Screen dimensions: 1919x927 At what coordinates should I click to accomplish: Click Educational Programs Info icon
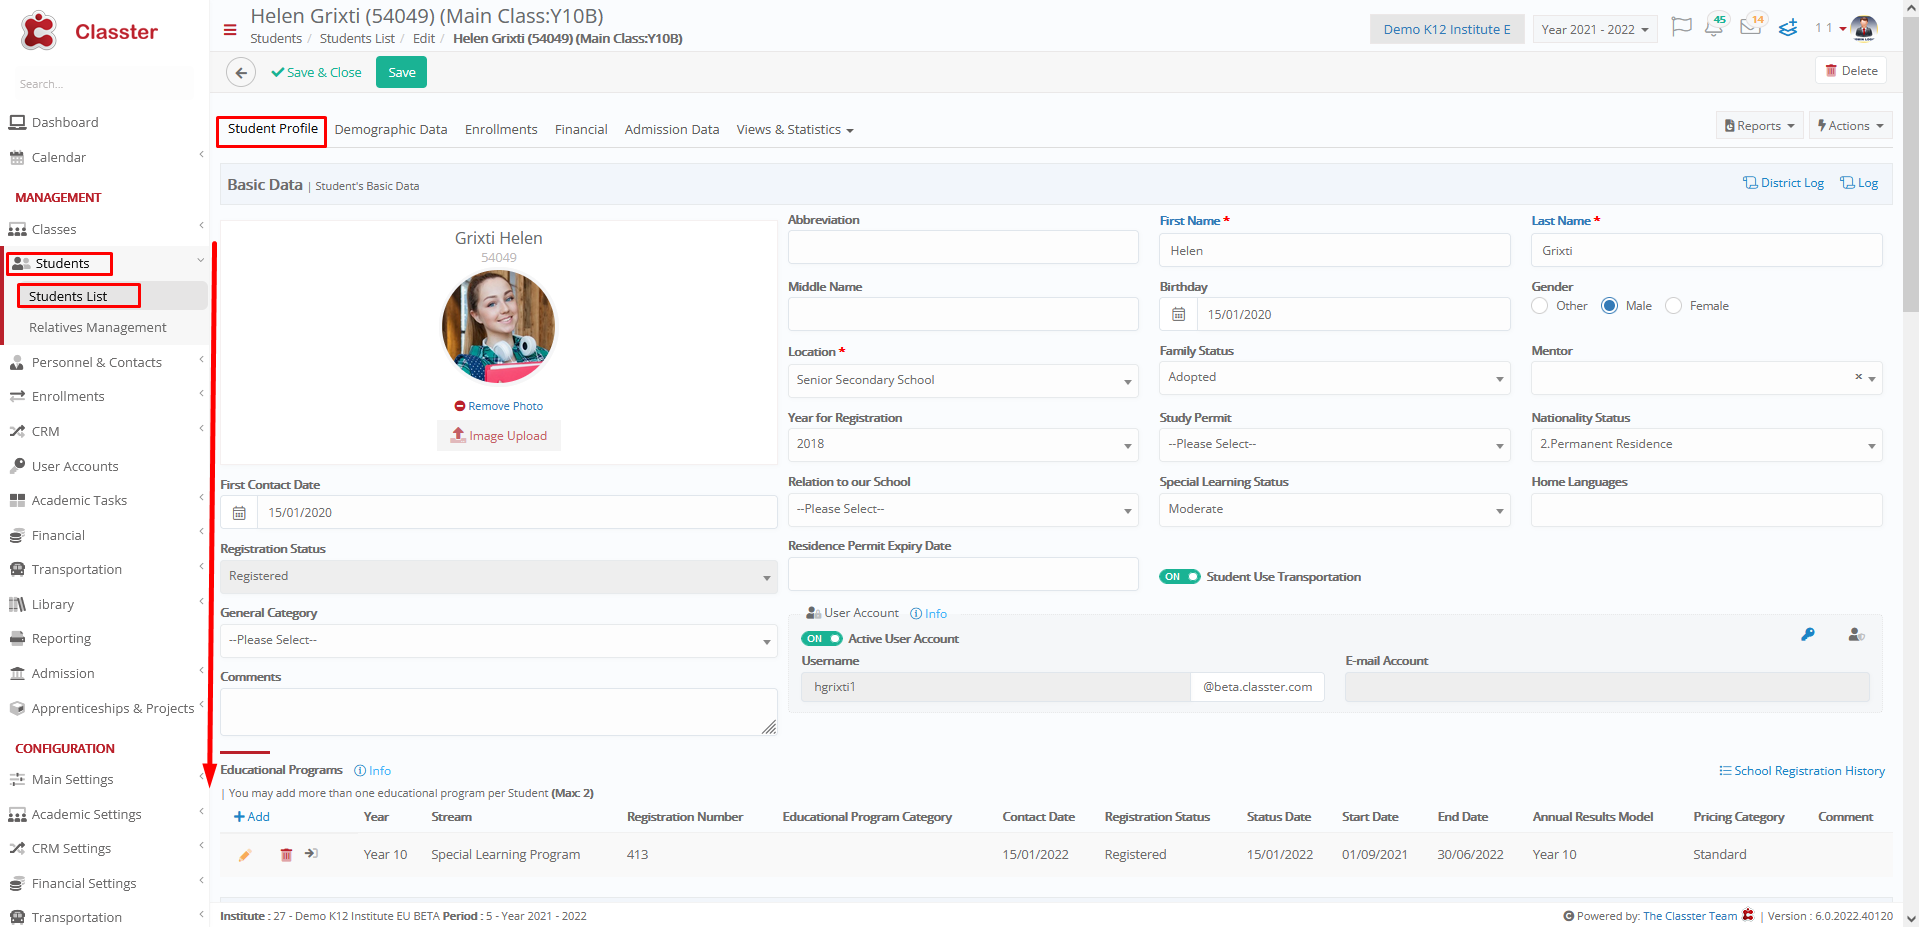372,771
